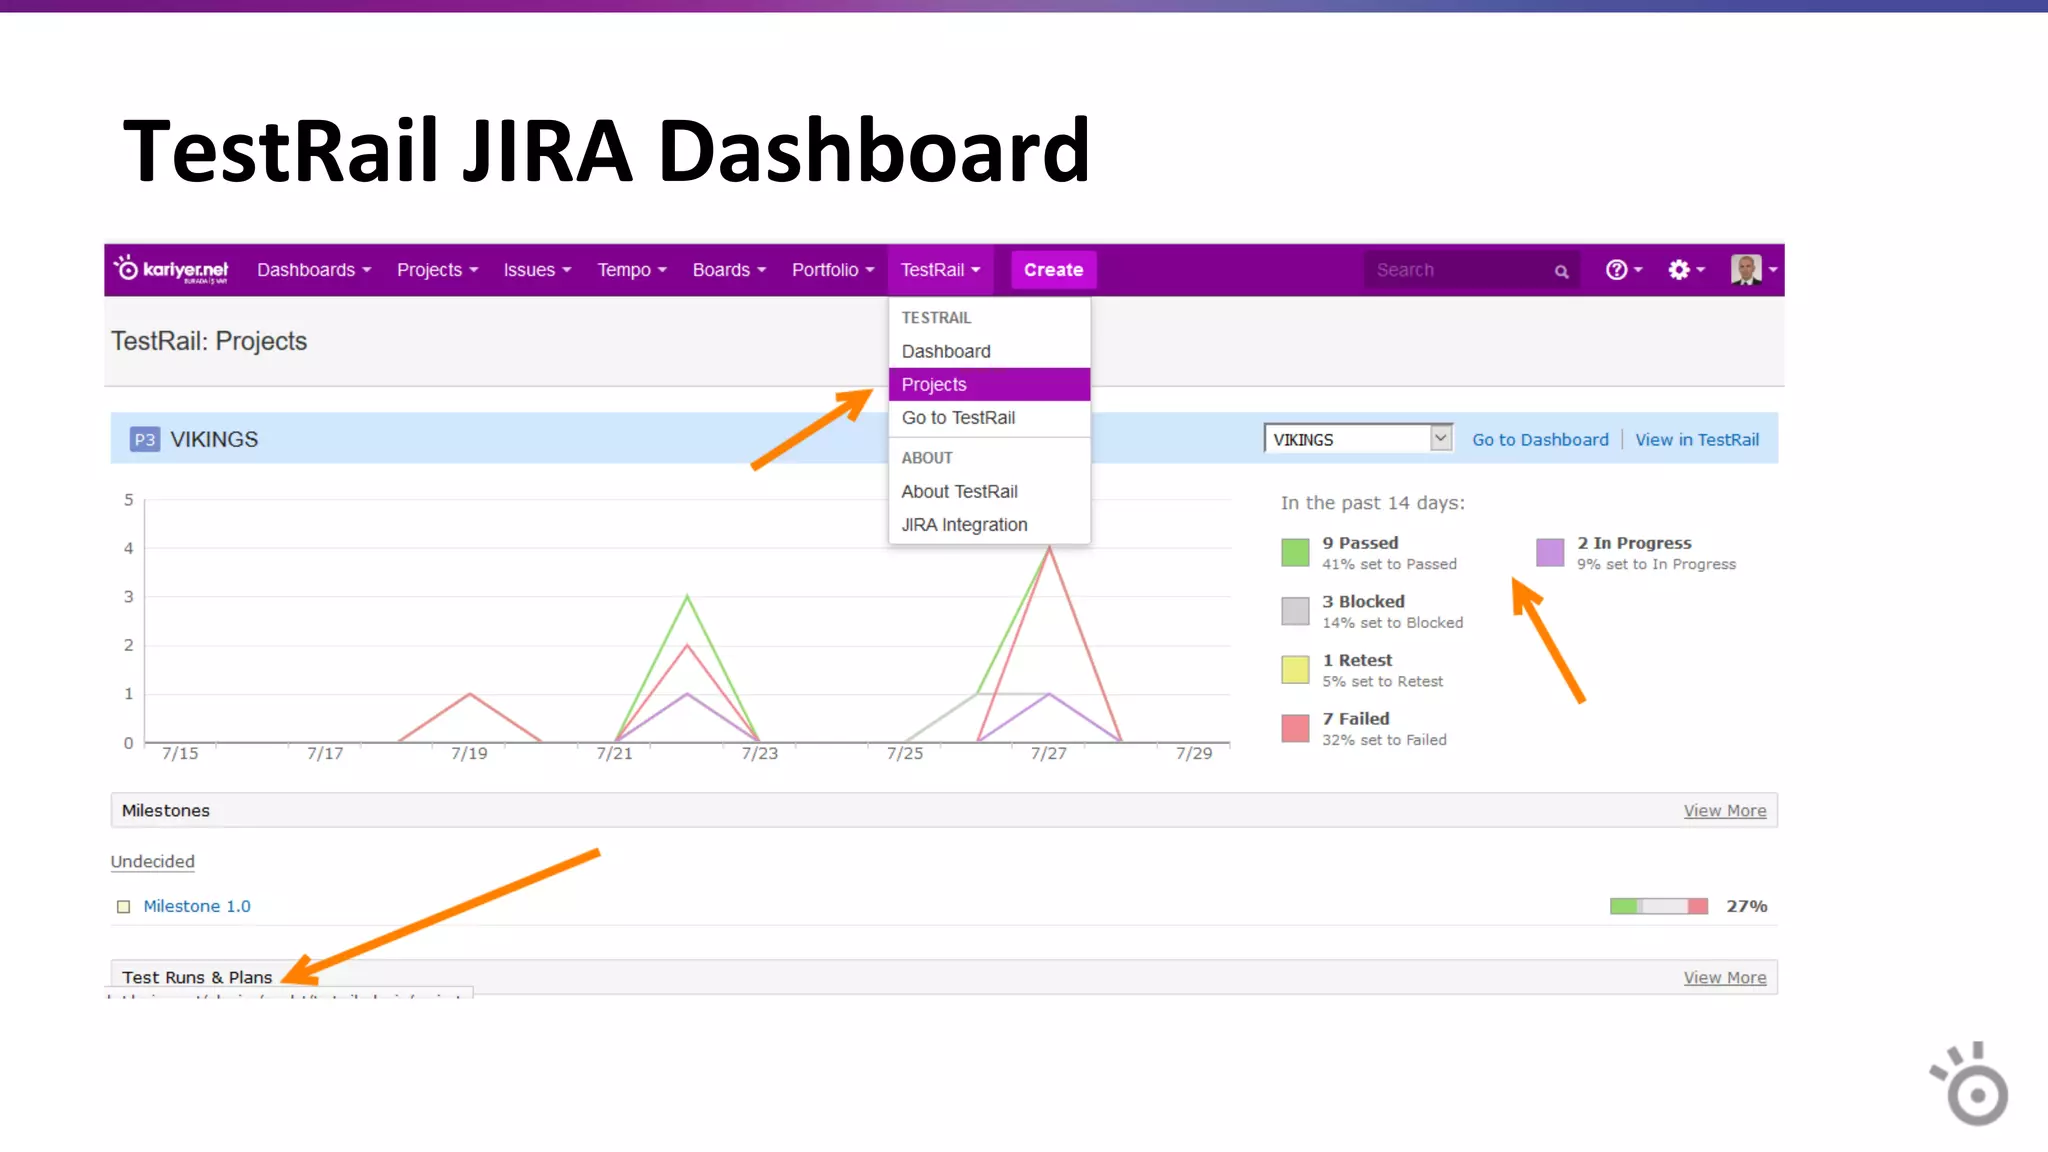
Task: Select Projects in TestRail menu
Action: (x=989, y=384)
